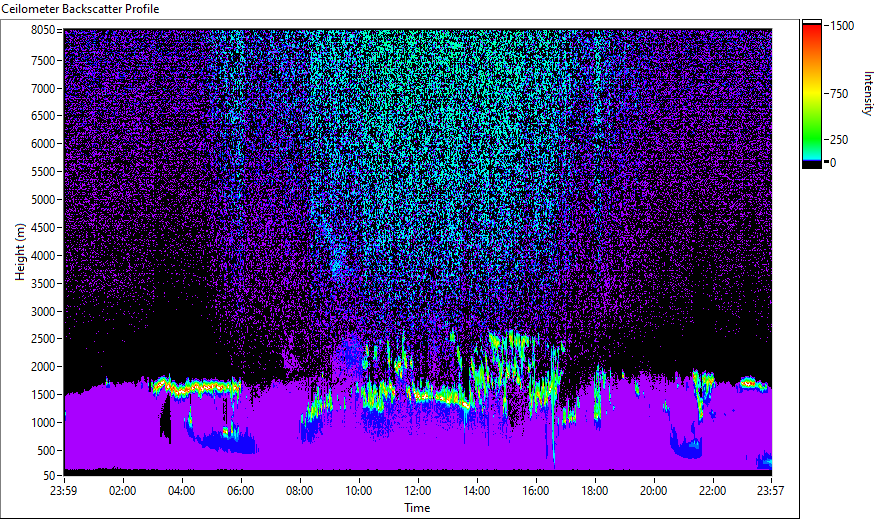Pick the white overflow swatch atop Intensity ramp
Image resolution: width=878 pixels, height=519 pixels.
click(811, 22)
